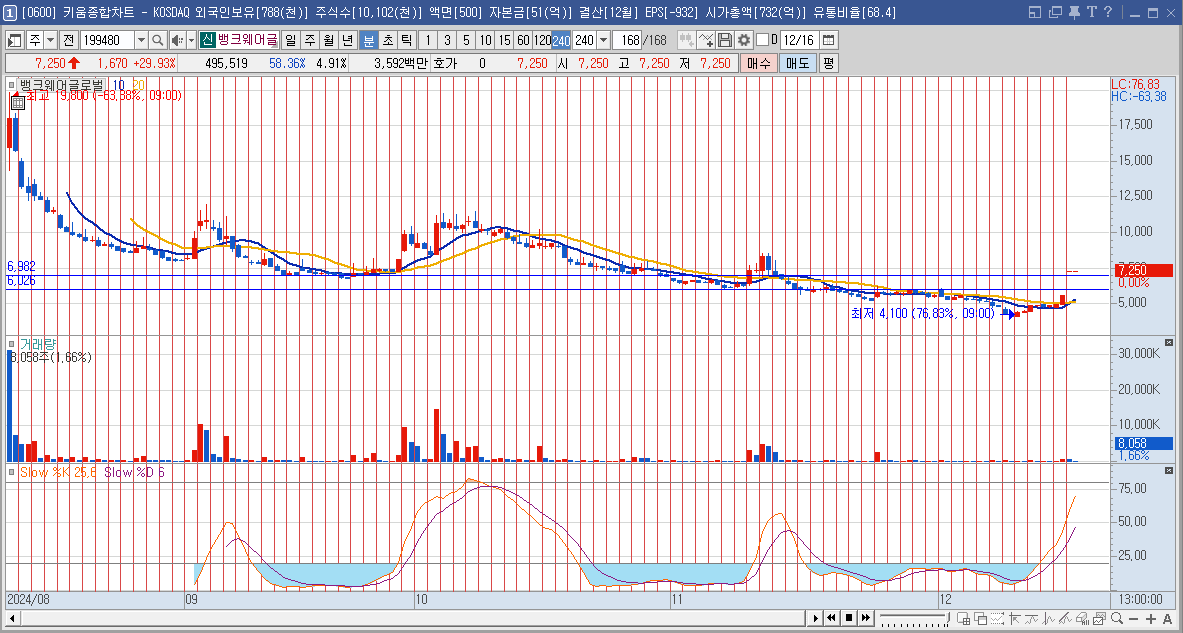The height and width of the screenshot is (633, 1183).
Task: Click the calendar grid icon on price chart
Action: point(18,104)
